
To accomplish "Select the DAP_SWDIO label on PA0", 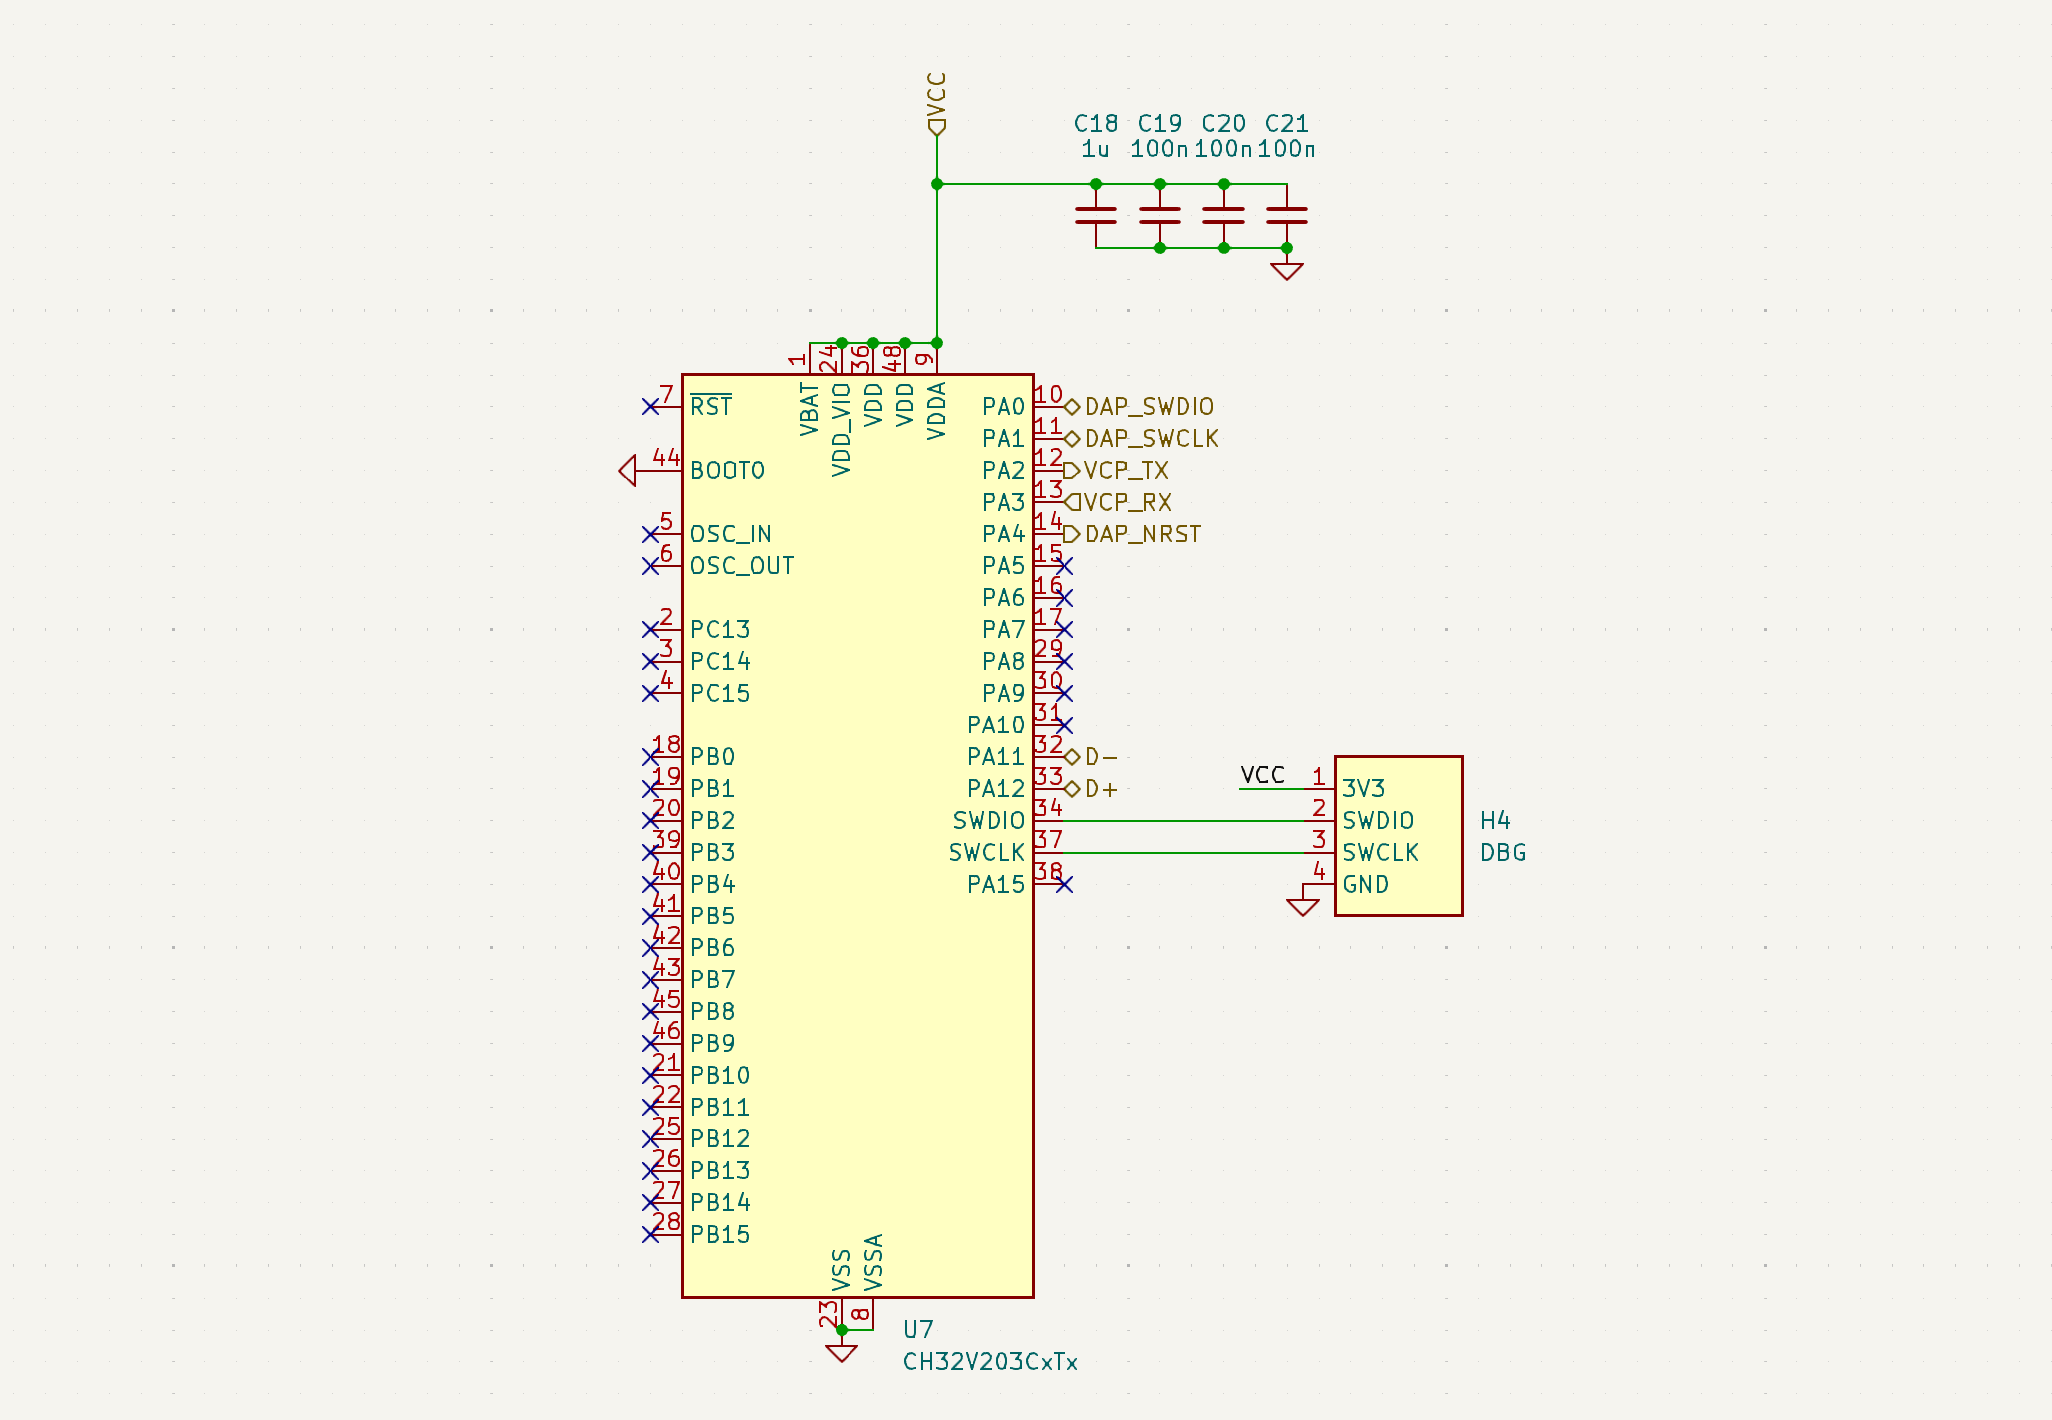I will [x=1139, y=407].
